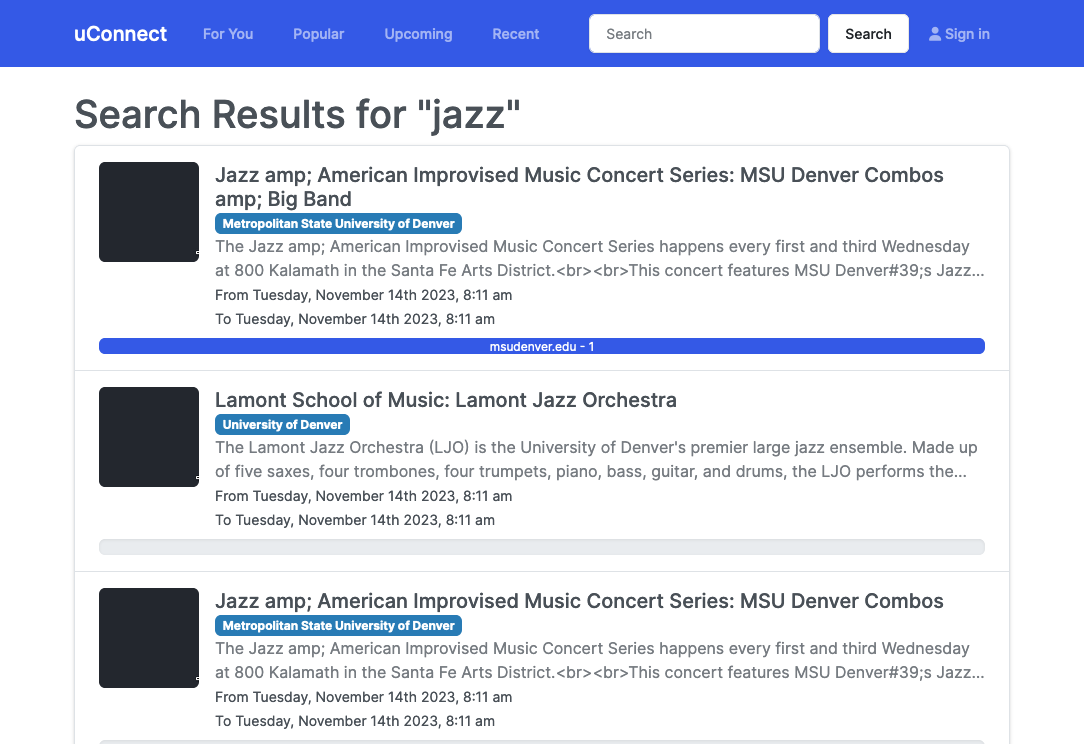Open the For You tab
This screenshot has height=744, width=1084.
coord(228,33)
